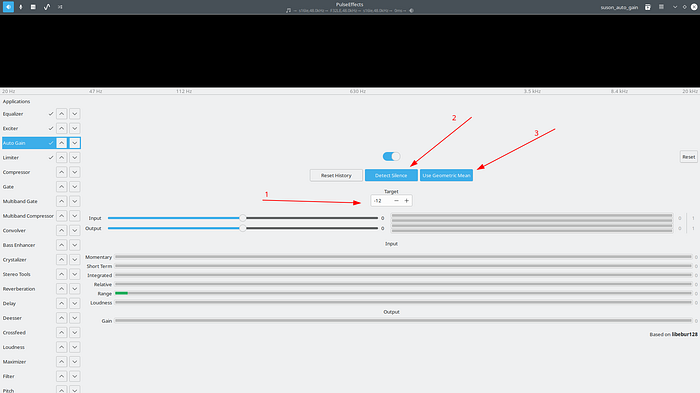Move Exciter down in the list
This screenshot has height=393, width=700.
coord(75,128)
